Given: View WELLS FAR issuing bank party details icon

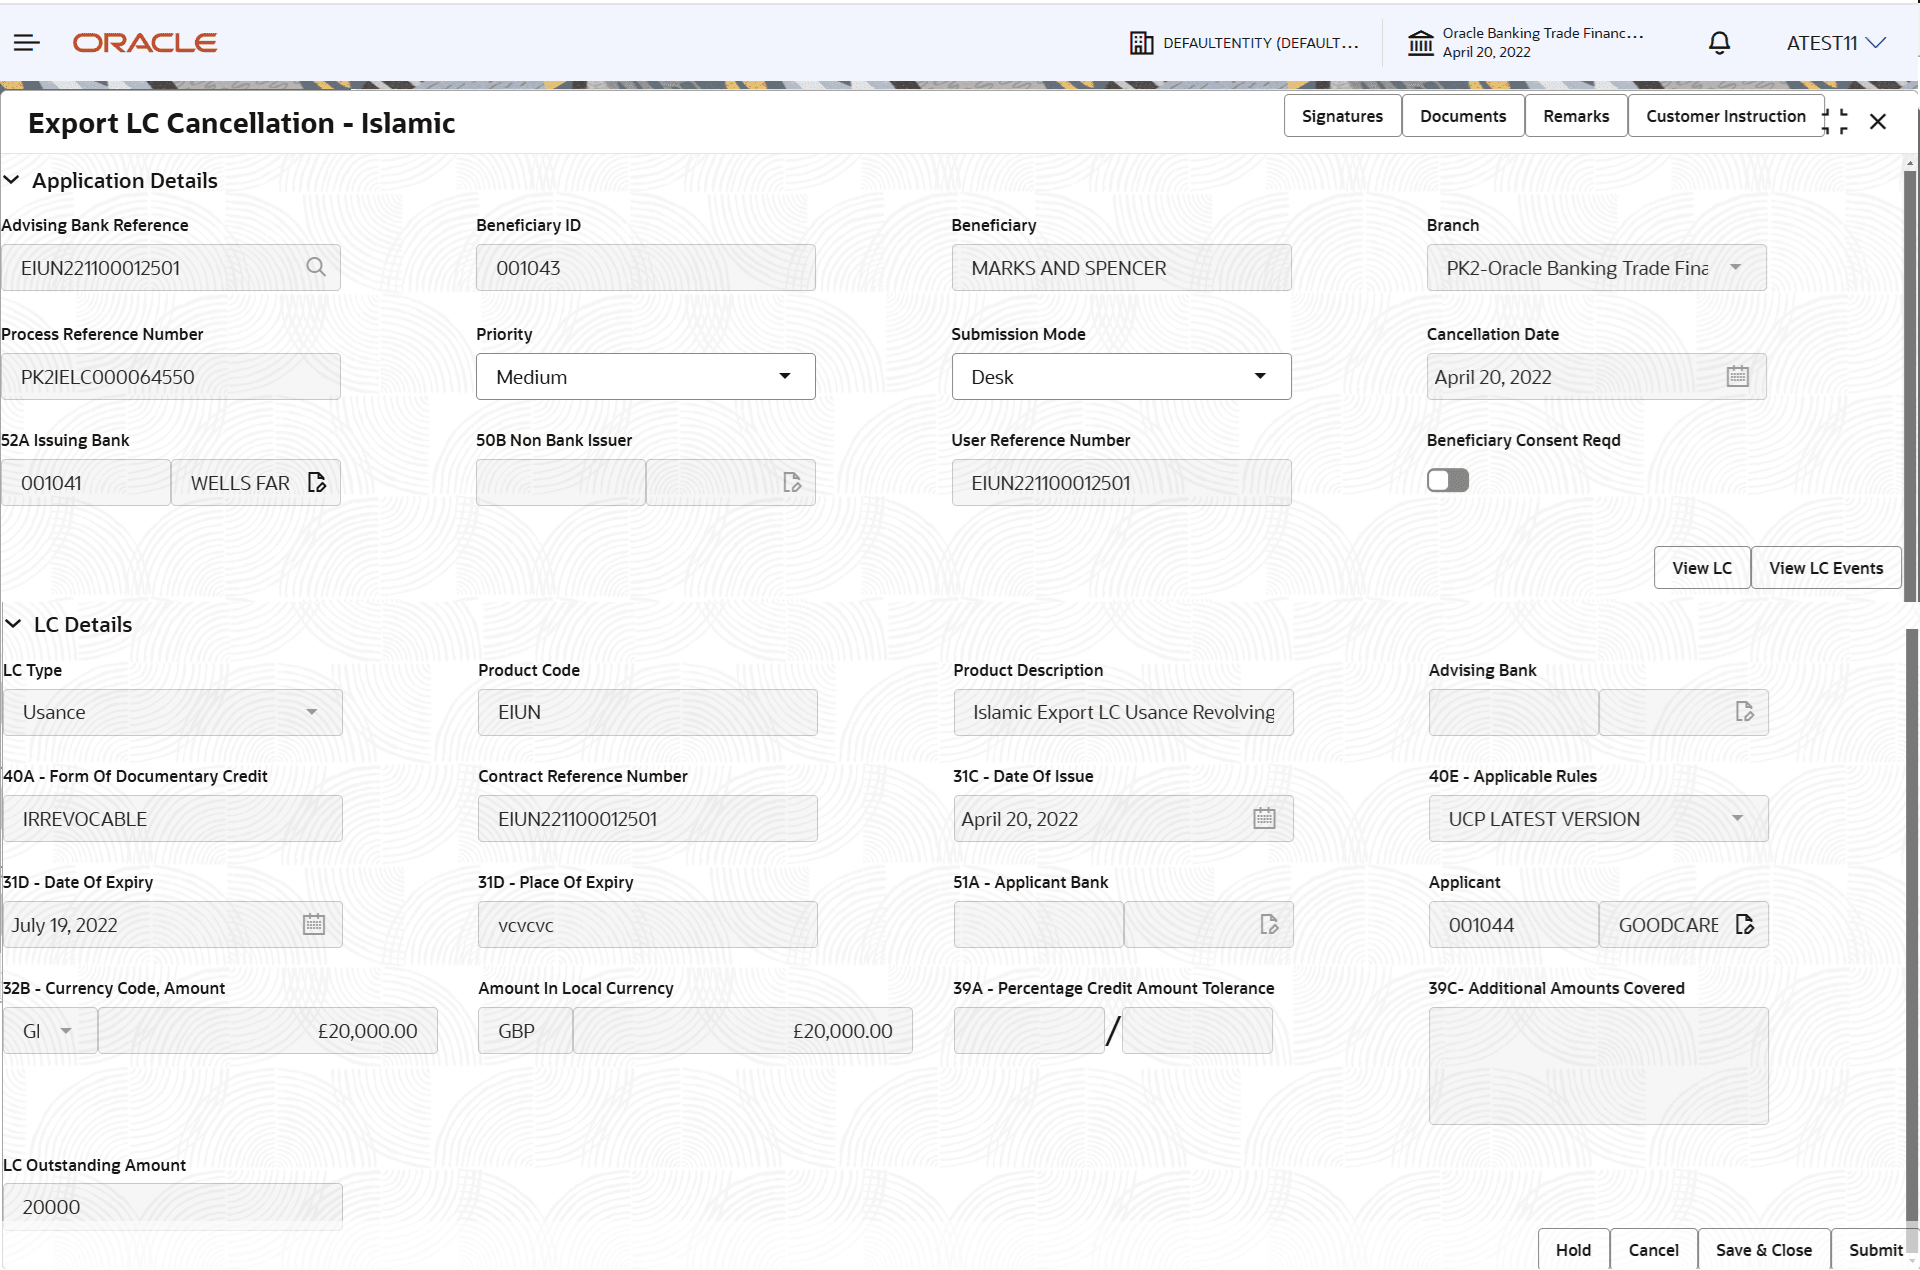Looking at the screenshot, I should pos(318,482).
